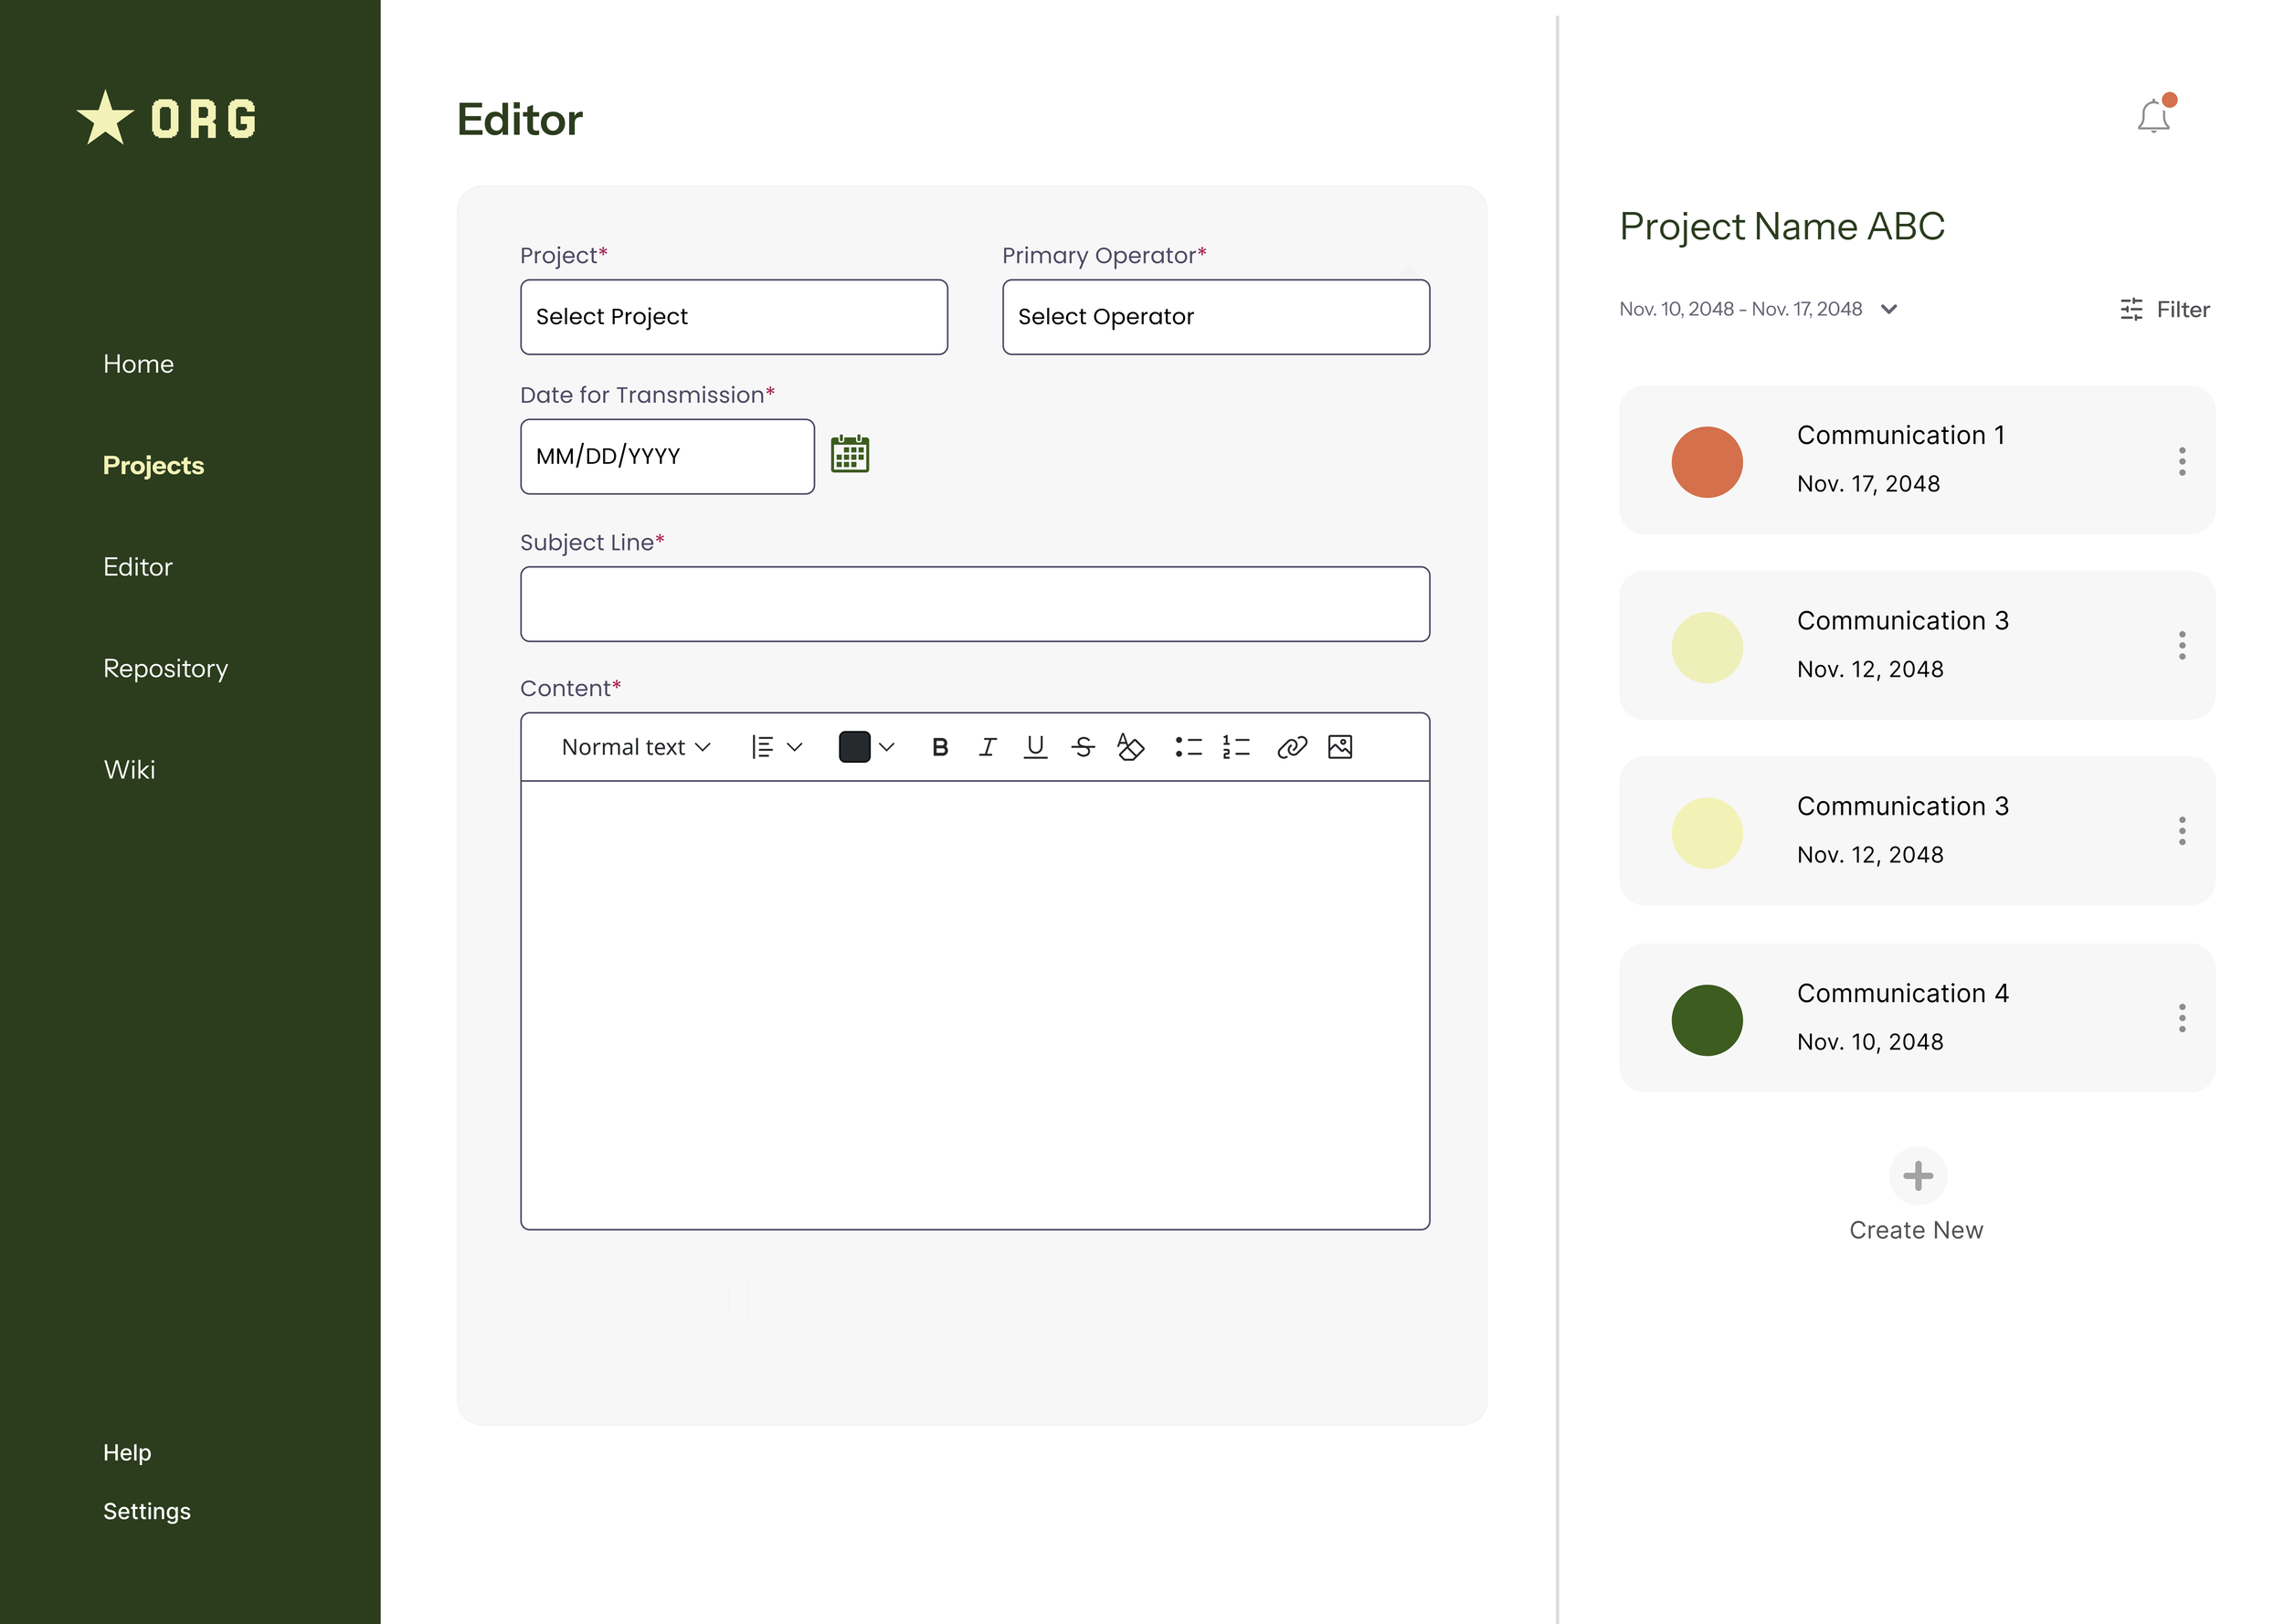Expand the alignment dropdown arrow
2284x1624 pixels.
795,747
